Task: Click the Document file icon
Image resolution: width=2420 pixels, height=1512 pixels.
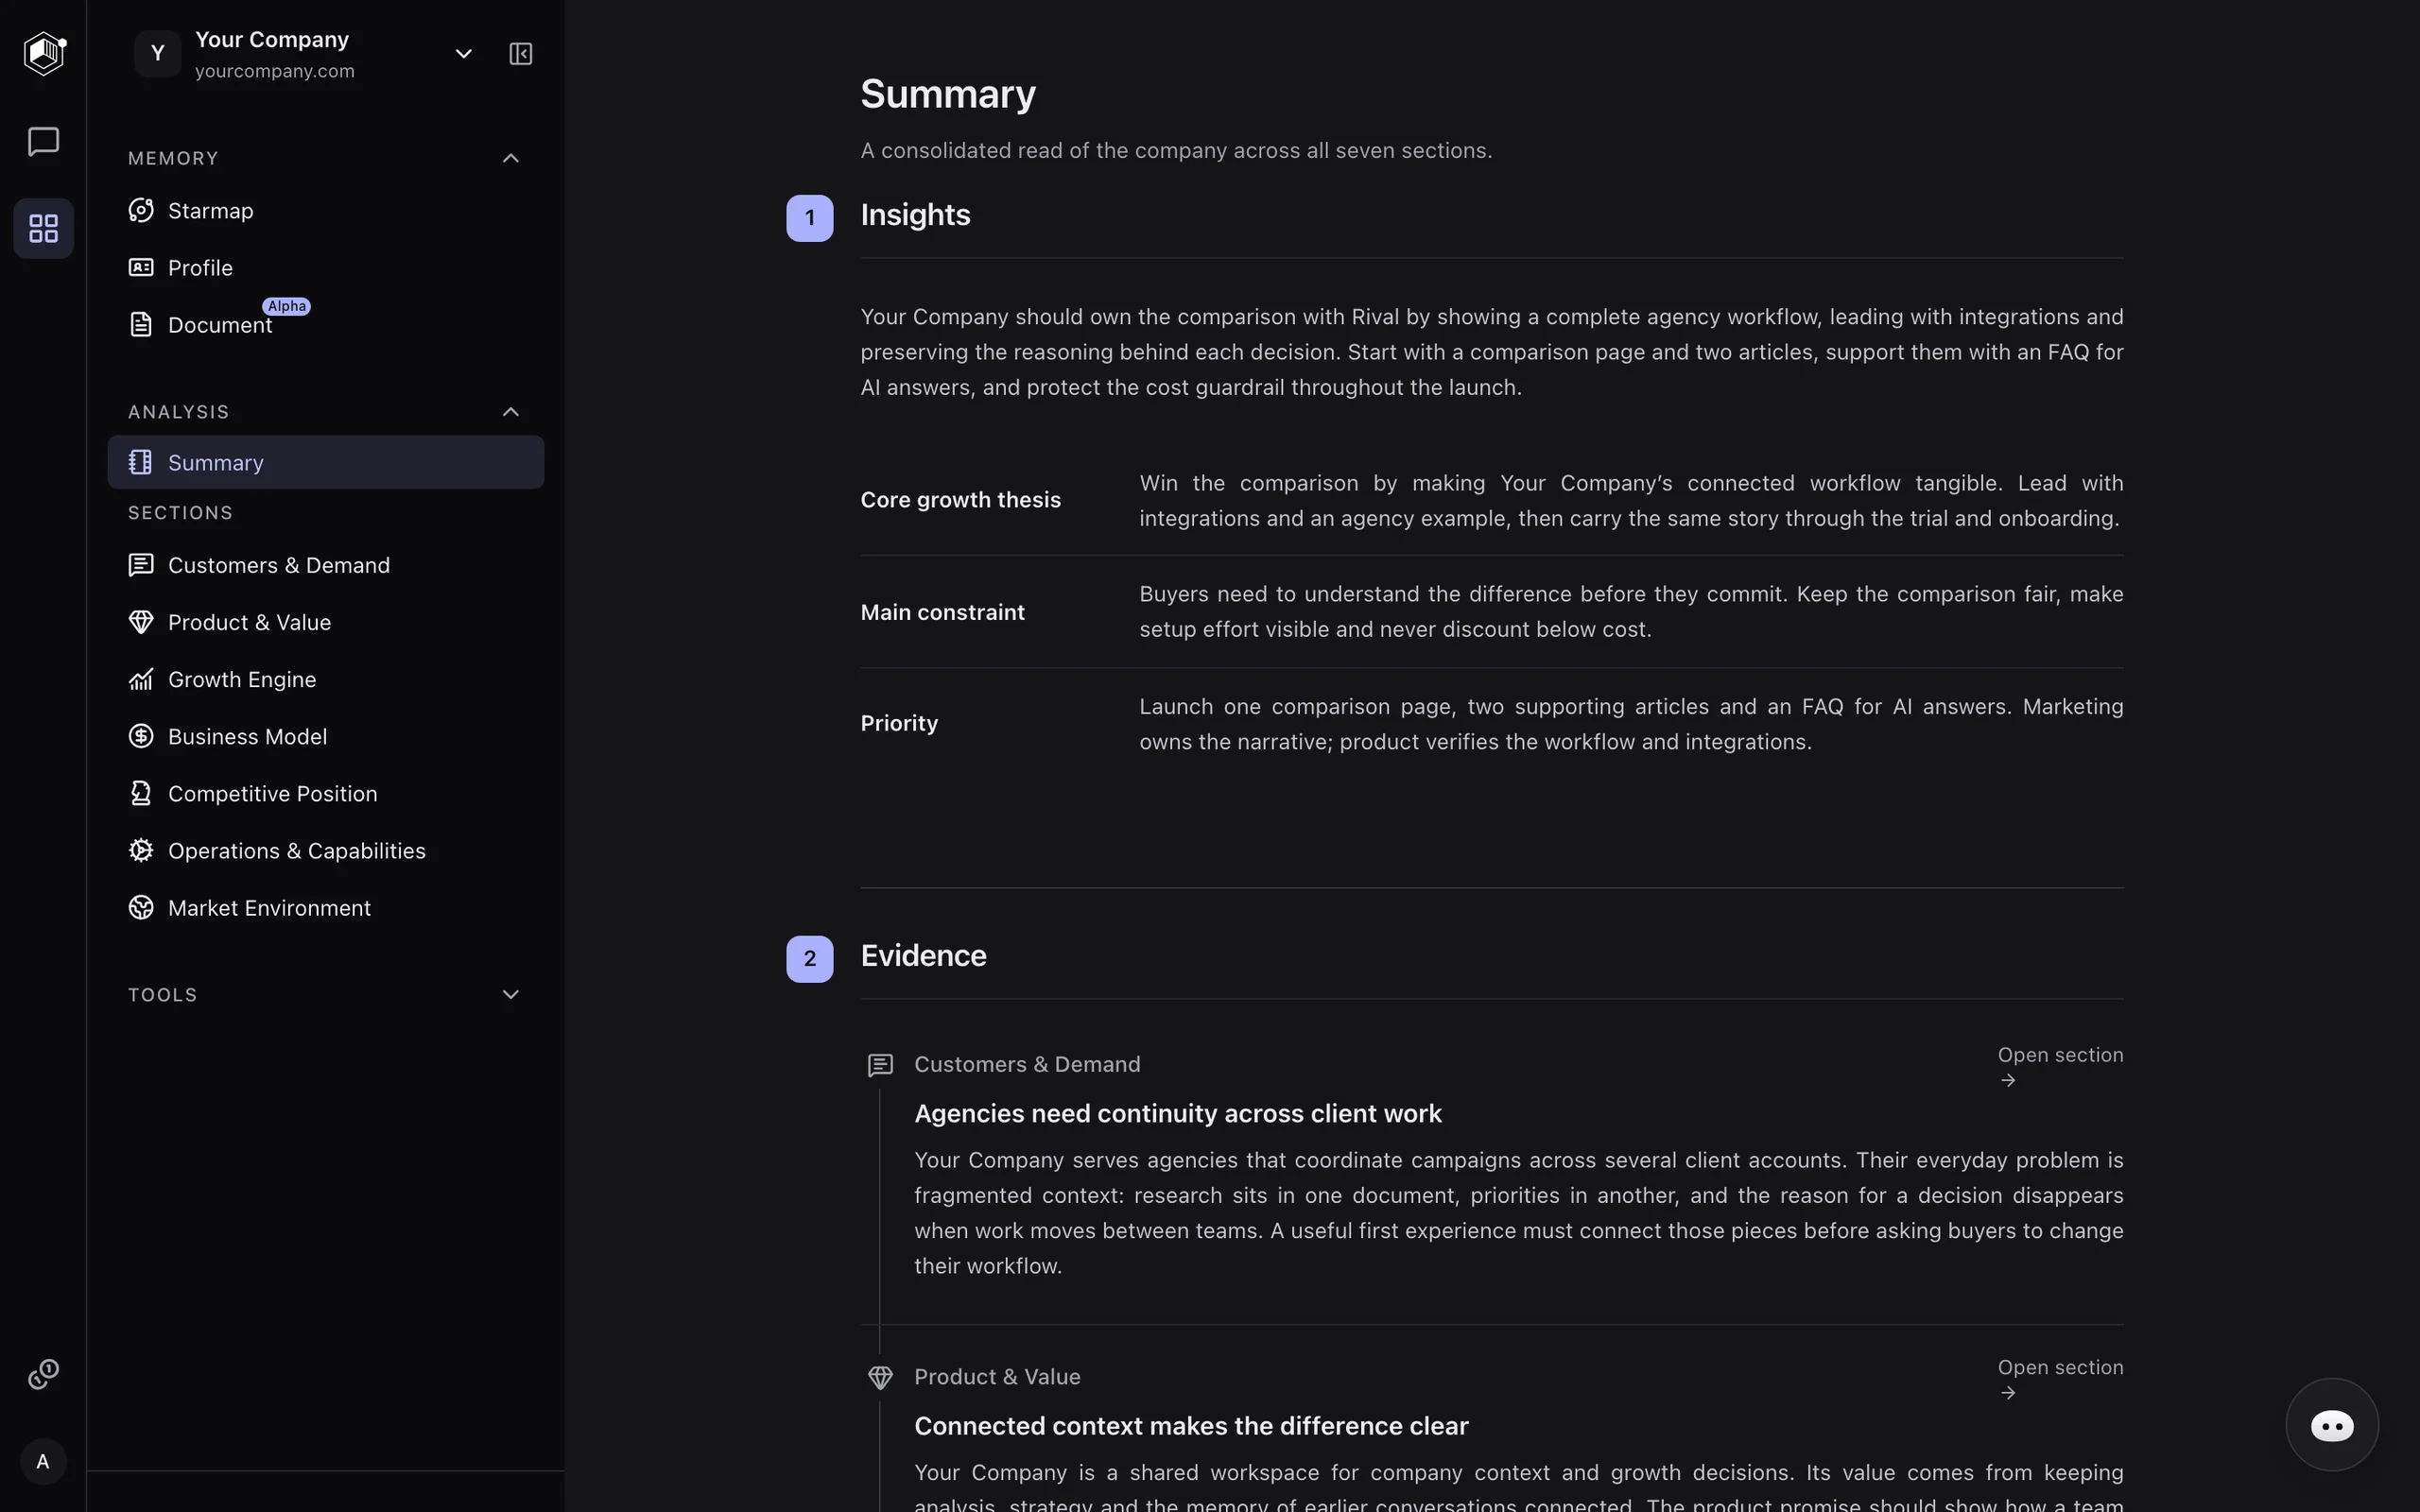Action: coord(141,324)
